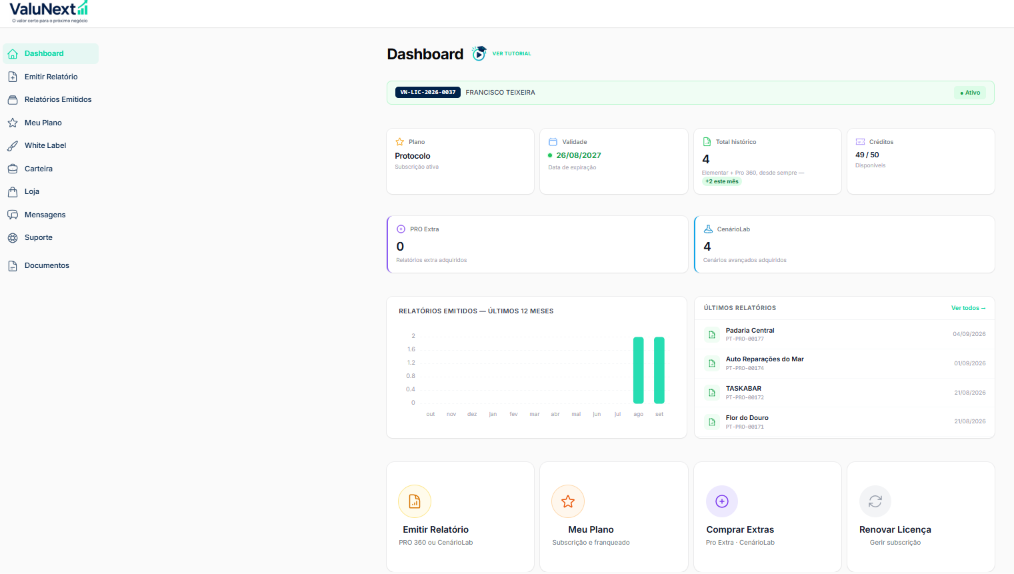Click the purple plus Comprar Extras icon
1014x574 pixels.
(x=722, y=501)
